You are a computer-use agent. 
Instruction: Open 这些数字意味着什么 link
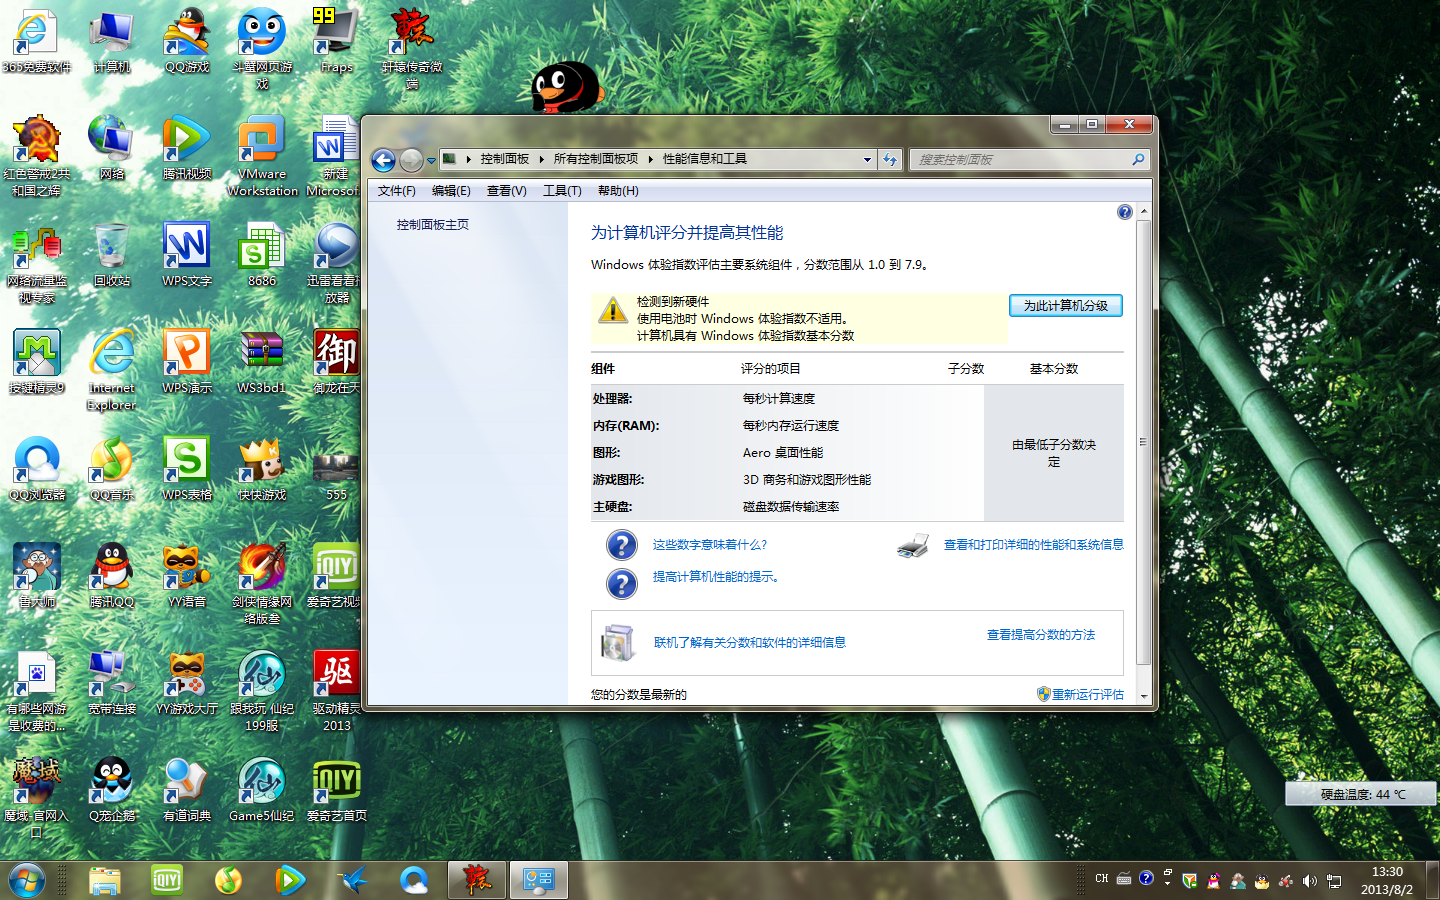click(710, 545)
